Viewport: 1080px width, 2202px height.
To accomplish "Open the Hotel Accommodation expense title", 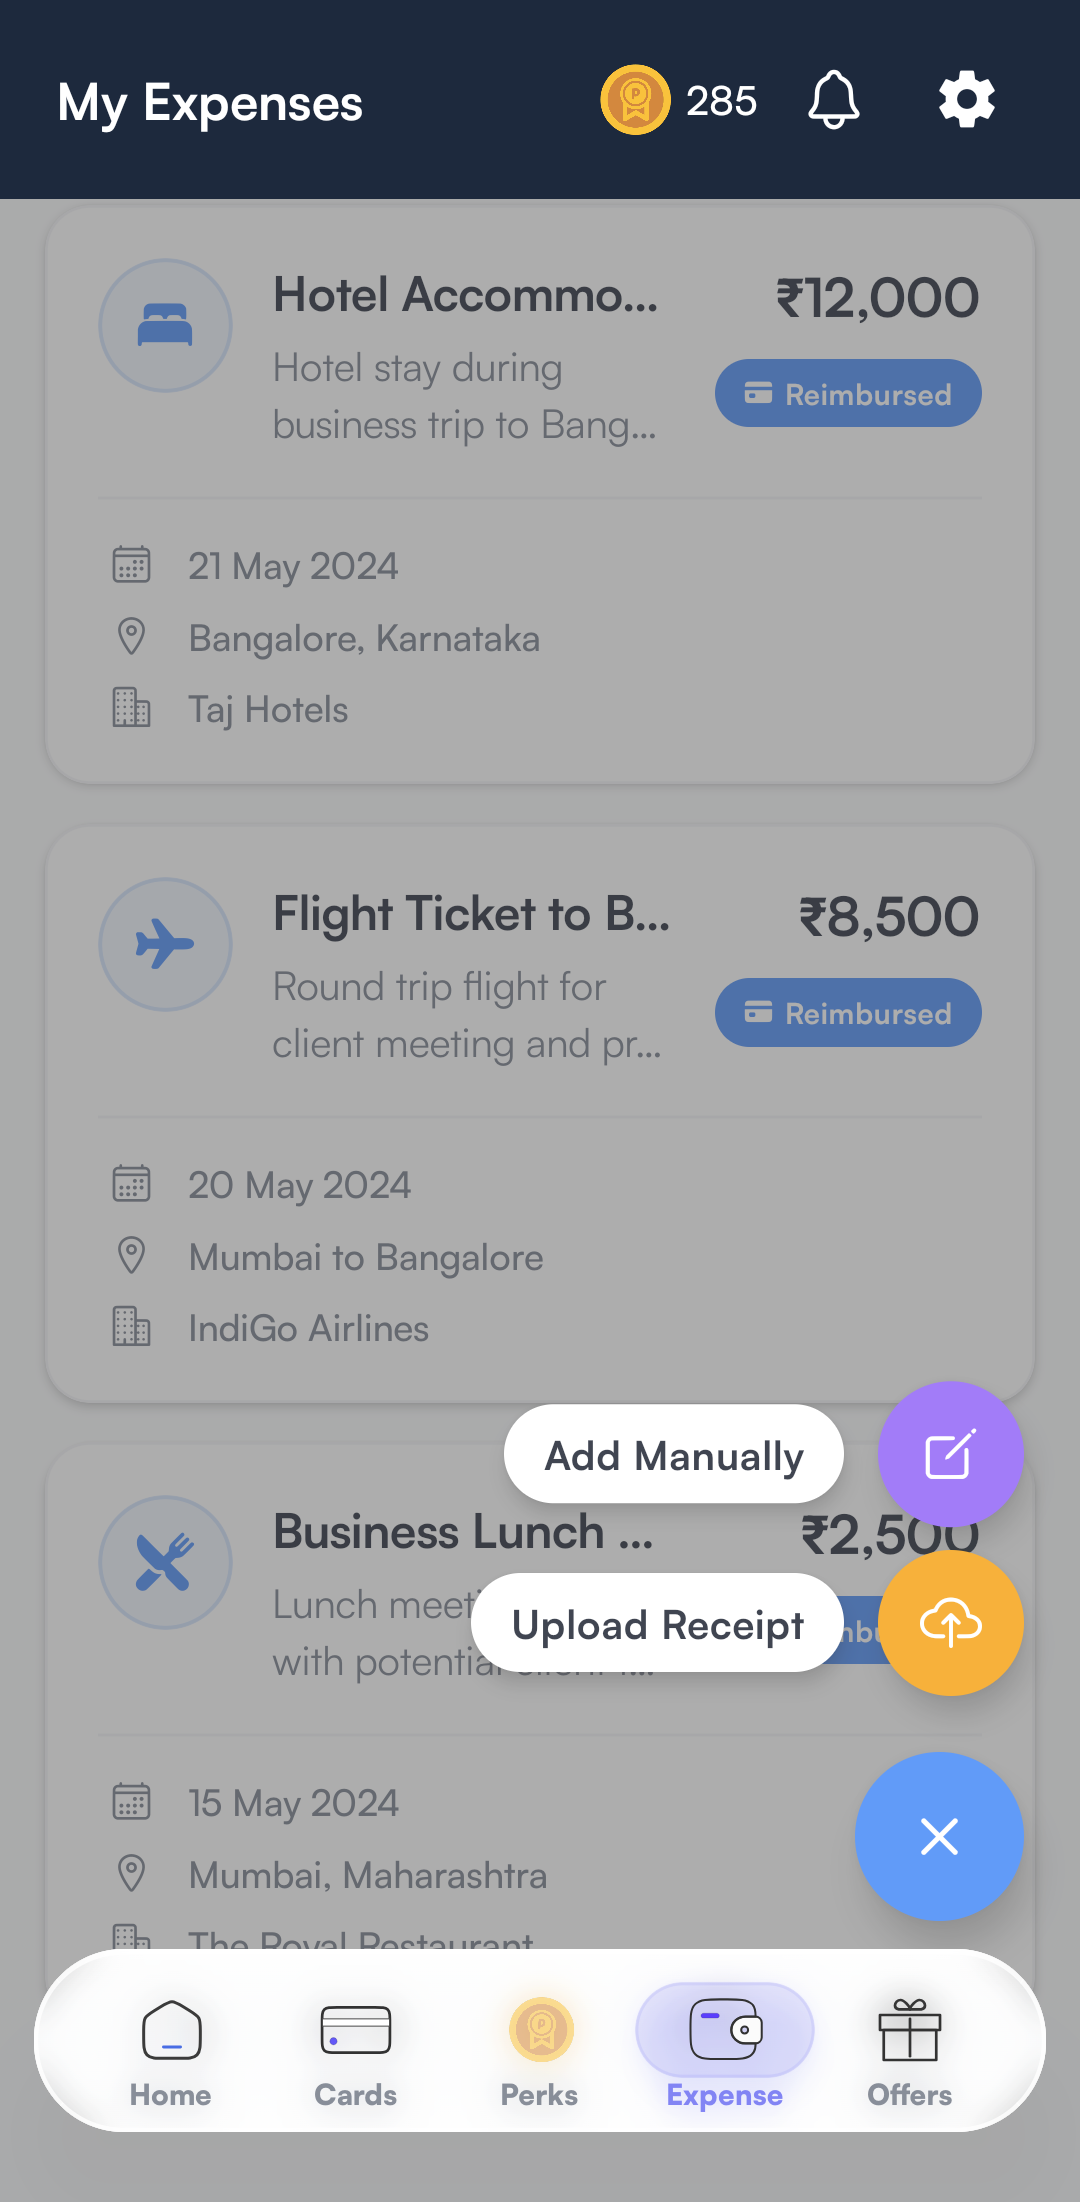I will coord(466,296).
